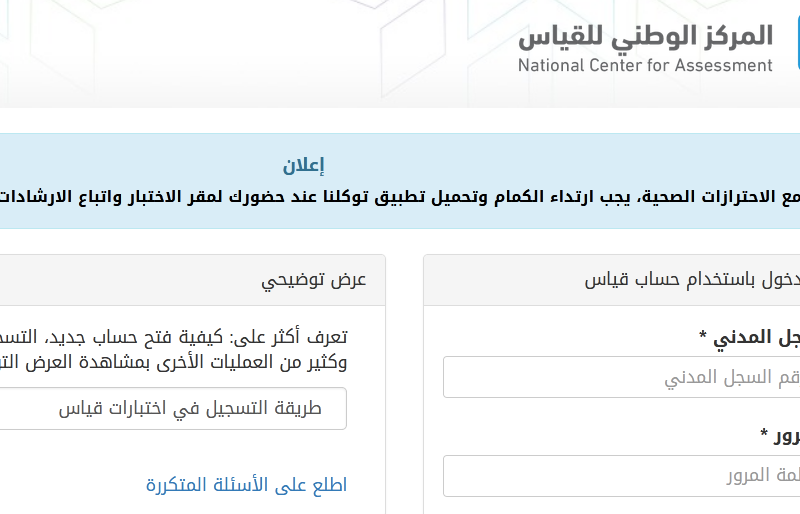Open the طريقة التسجيل في اختبارات قياس dropdown
Viewport: 800px width, 514px height.
click(173, 408)
